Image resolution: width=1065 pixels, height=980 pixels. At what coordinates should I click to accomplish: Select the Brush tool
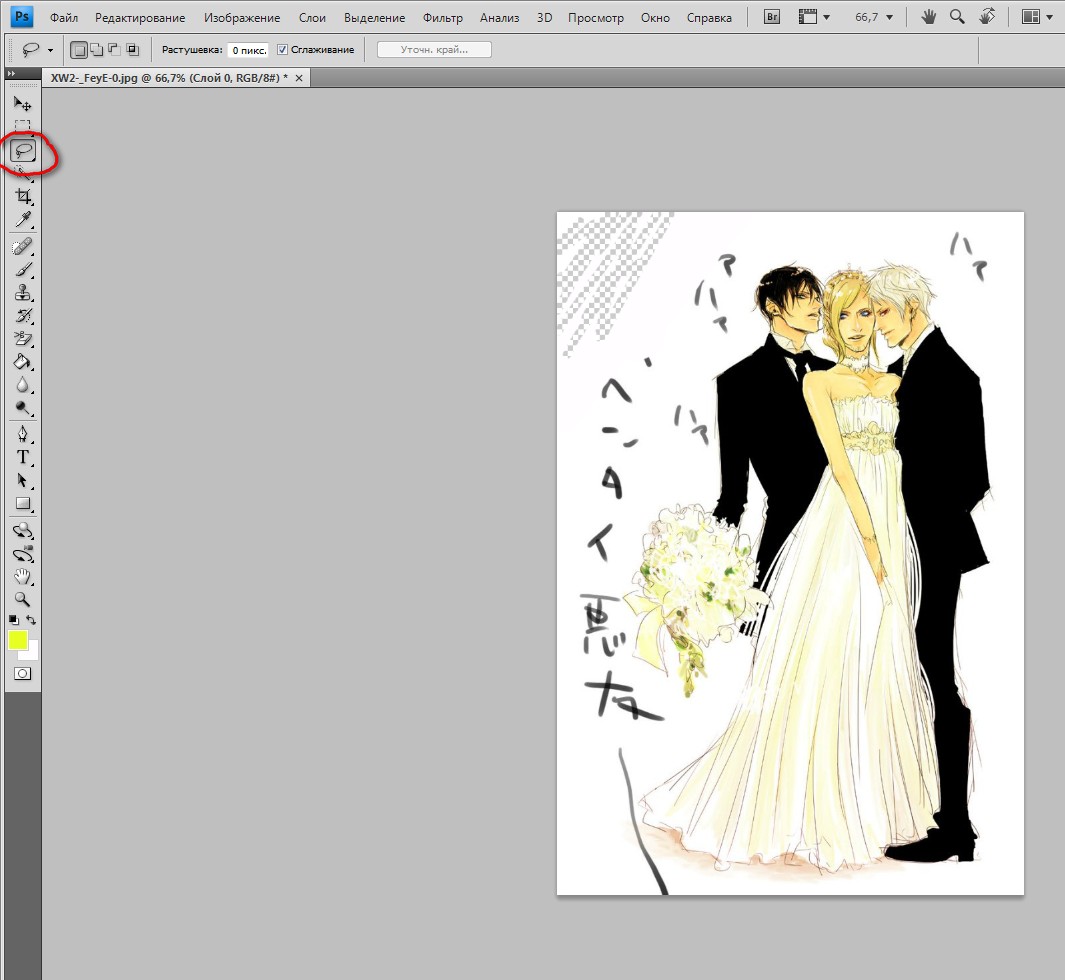23,270
